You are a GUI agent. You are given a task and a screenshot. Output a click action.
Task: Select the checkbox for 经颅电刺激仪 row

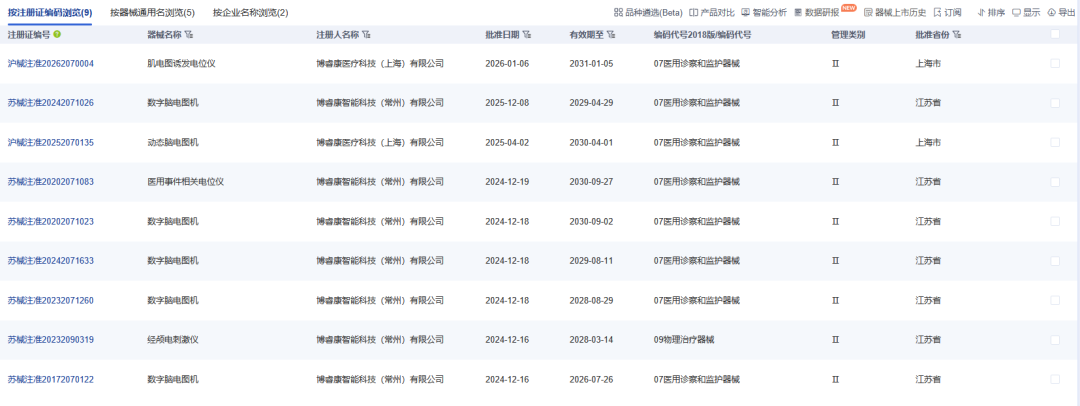pos(1055,340)
